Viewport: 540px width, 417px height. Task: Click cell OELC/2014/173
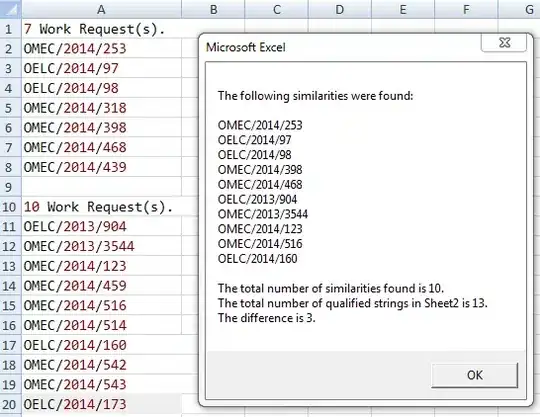point(101,404)
